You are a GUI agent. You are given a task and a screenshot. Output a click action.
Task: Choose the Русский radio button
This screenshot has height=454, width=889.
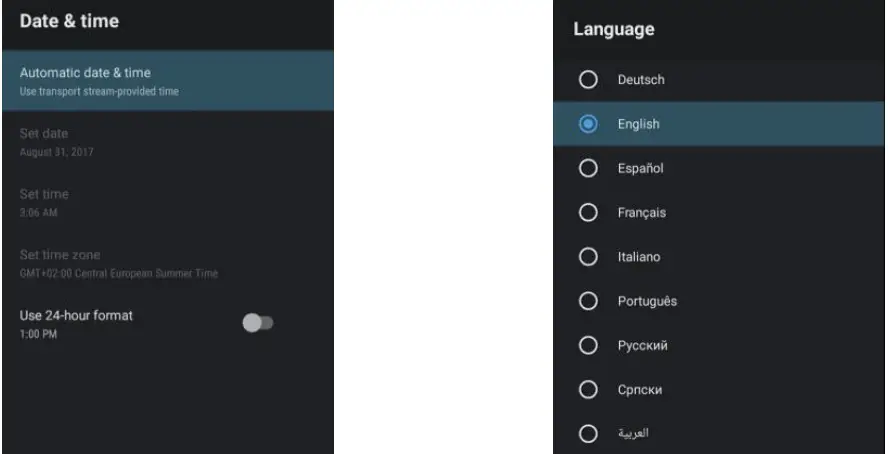point(589,345)
